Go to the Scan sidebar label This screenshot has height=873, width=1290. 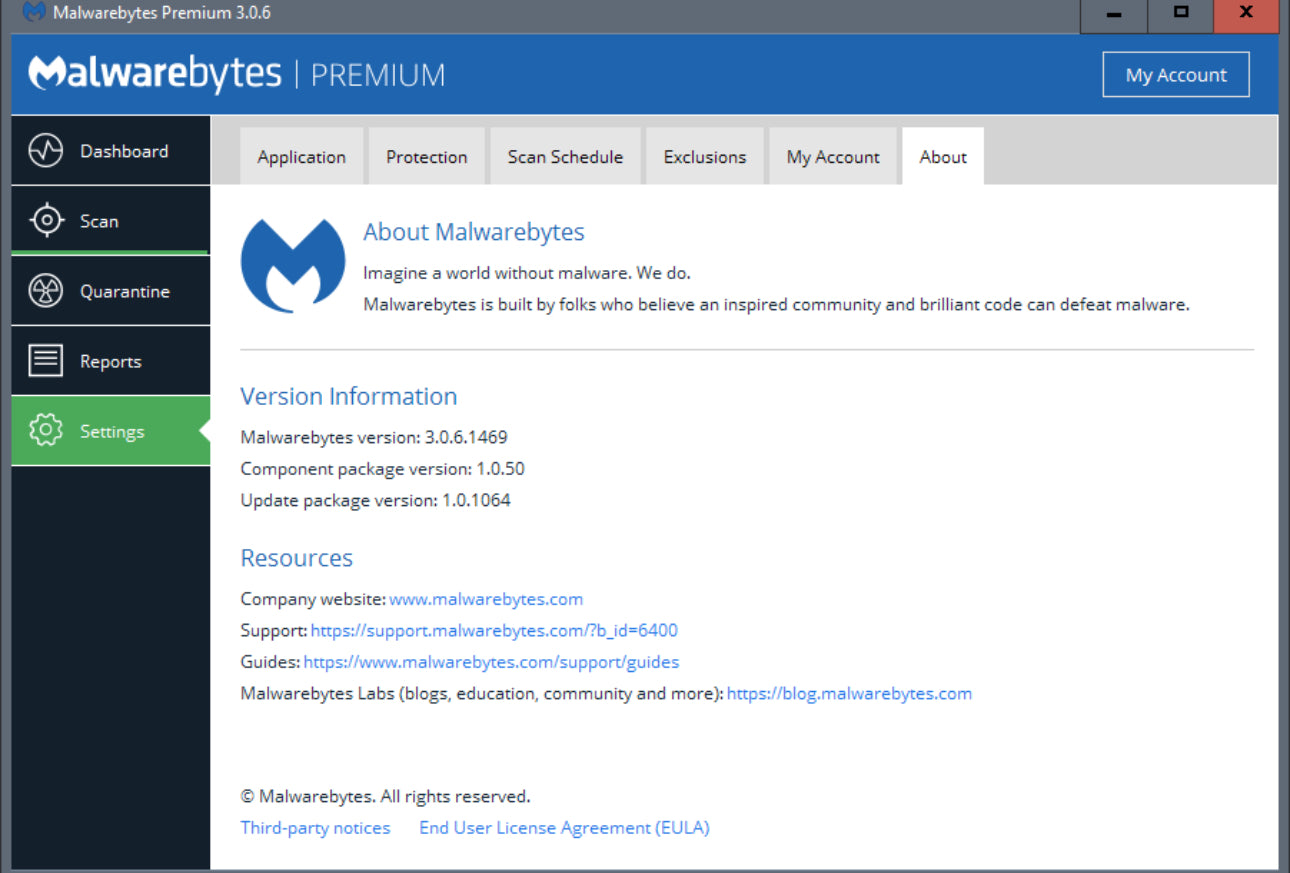click(99, 221)
